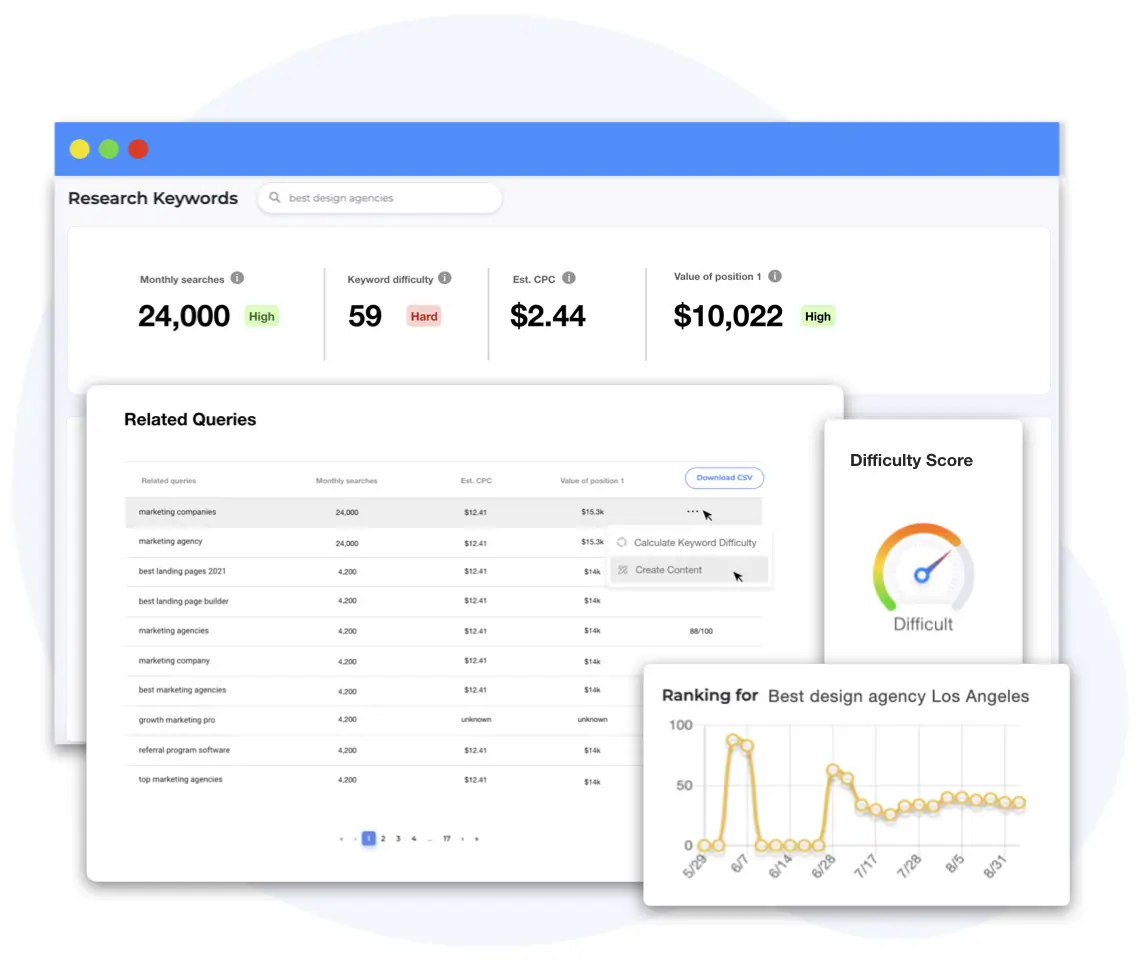Choose Create Content from the popup menu

[689, 570]
